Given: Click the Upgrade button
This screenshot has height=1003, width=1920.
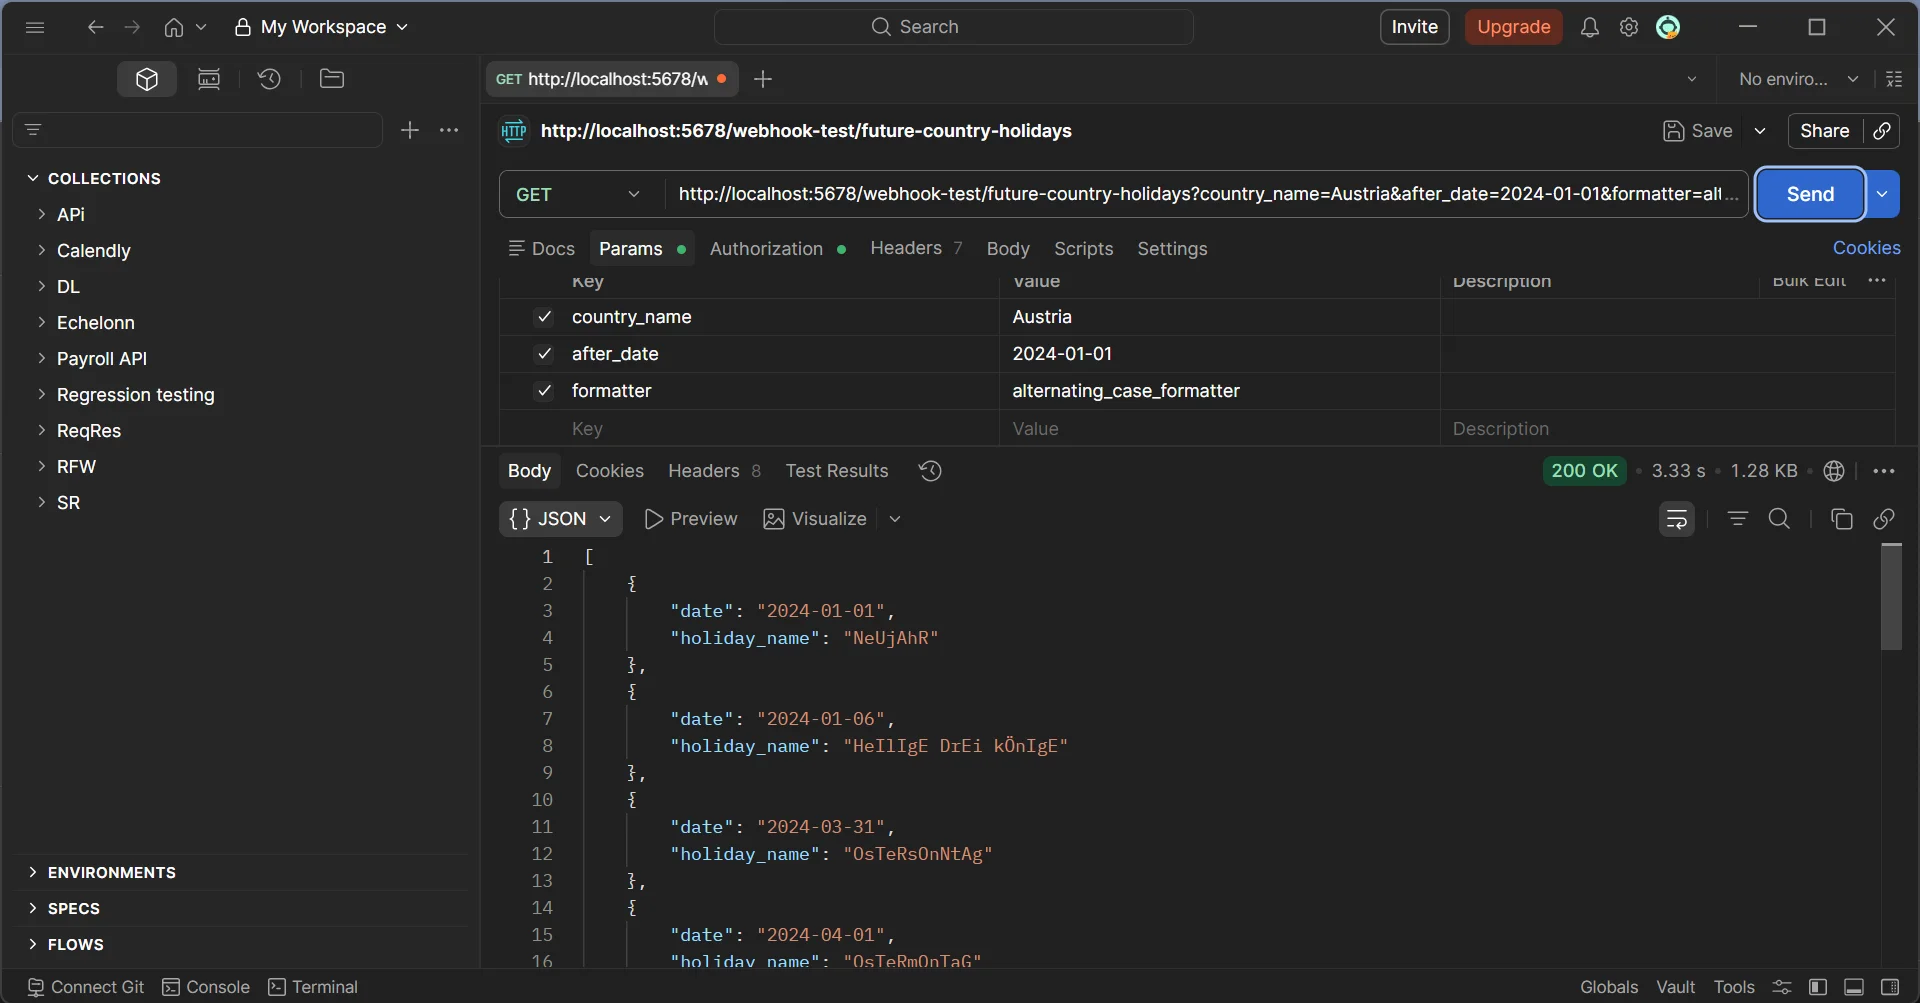Looking at the screenshot, I should (x=1514, y=27).
